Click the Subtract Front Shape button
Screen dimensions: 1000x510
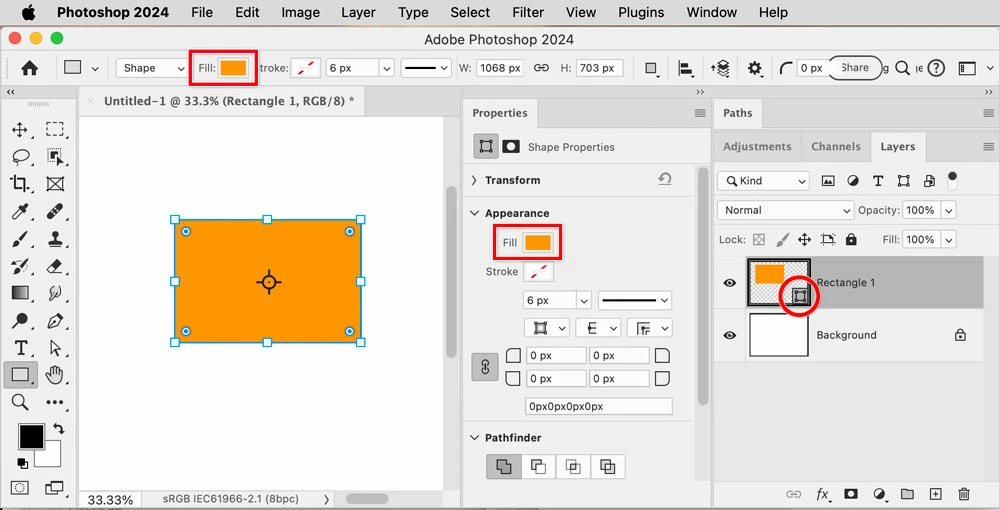[x=538, y=467]
